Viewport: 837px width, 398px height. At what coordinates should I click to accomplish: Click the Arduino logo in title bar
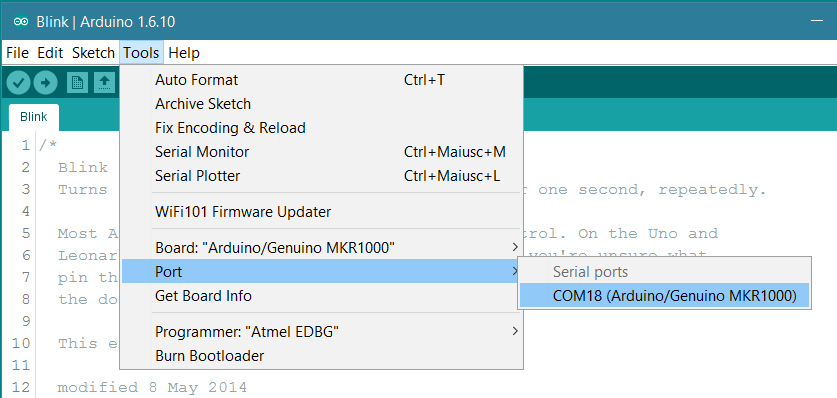[21, 22]
